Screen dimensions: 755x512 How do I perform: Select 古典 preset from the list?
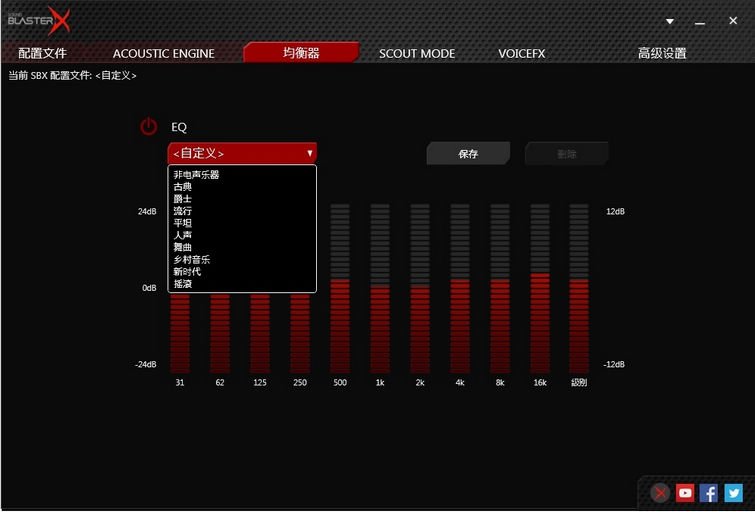coord(182,187)
